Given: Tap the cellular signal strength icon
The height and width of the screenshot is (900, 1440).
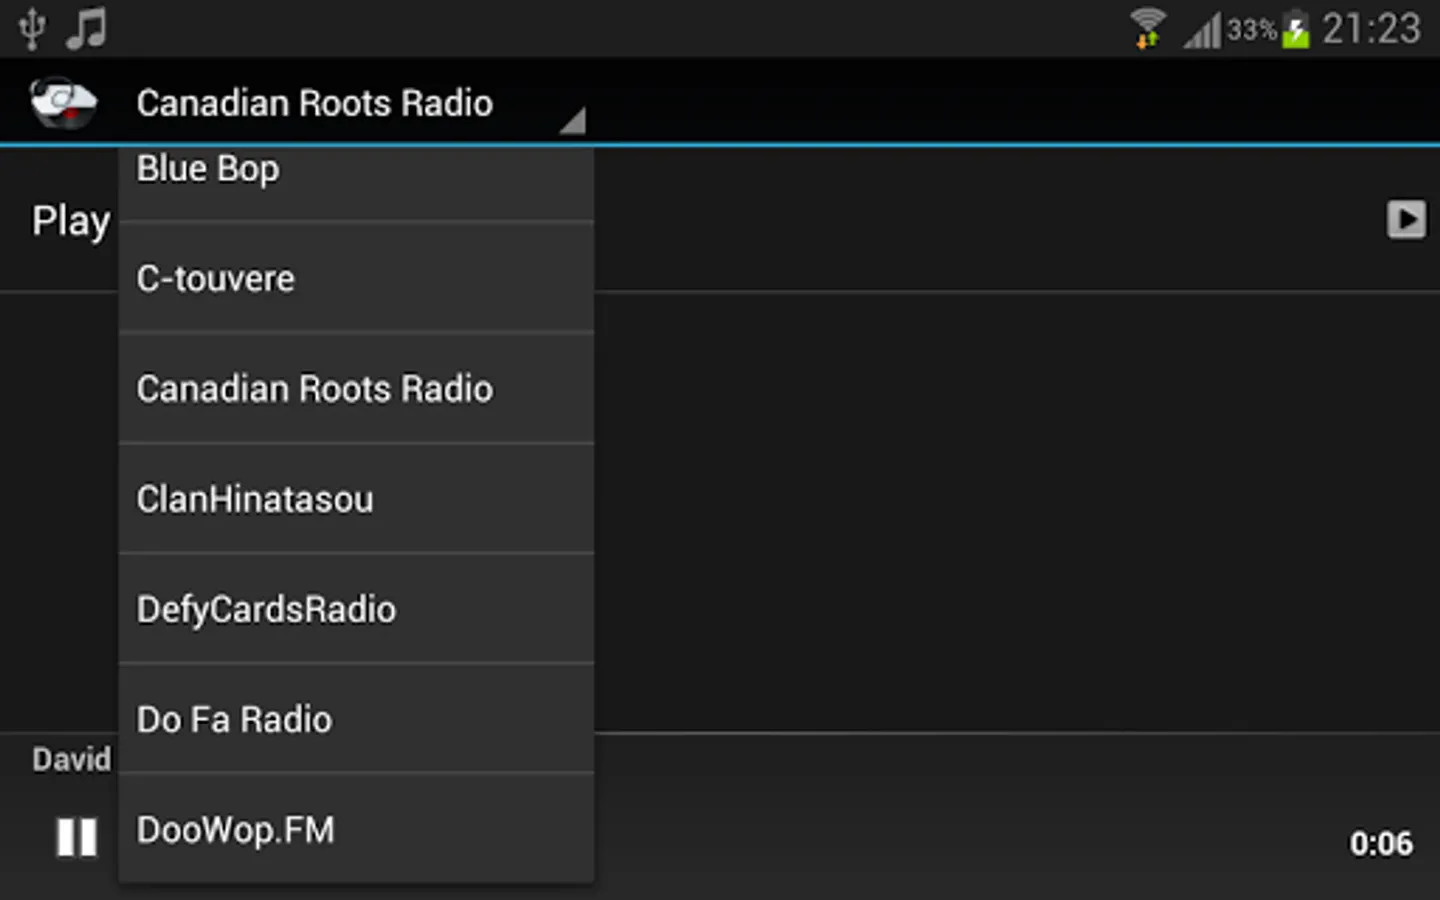Looking at the screenshot, I should click(1202, 30).
